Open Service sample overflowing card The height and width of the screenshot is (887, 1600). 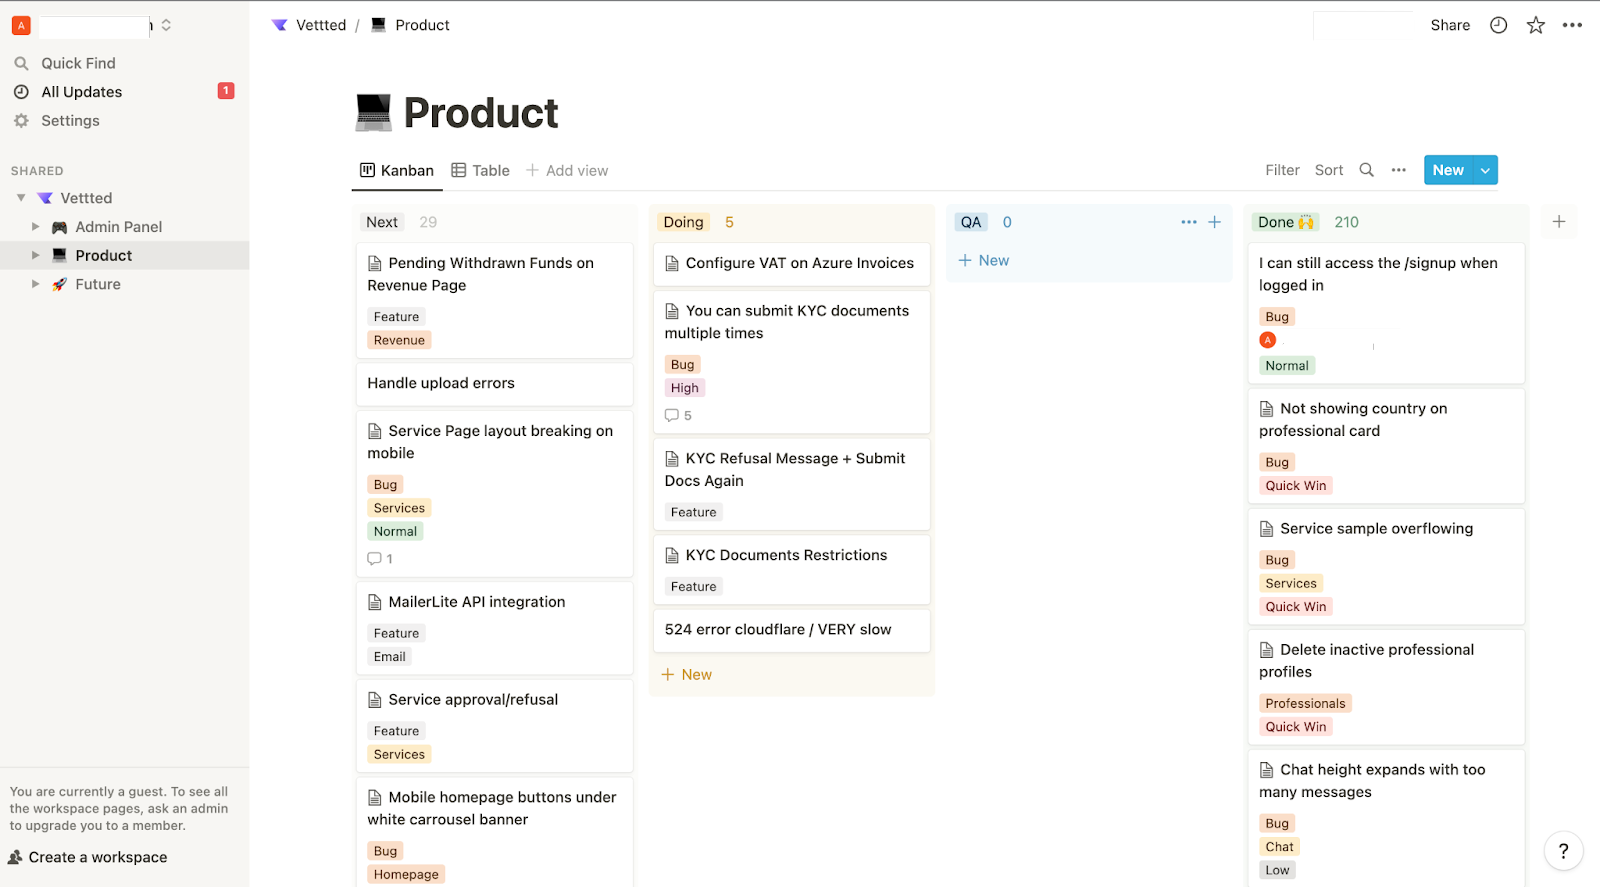[x=1386, y=567]
